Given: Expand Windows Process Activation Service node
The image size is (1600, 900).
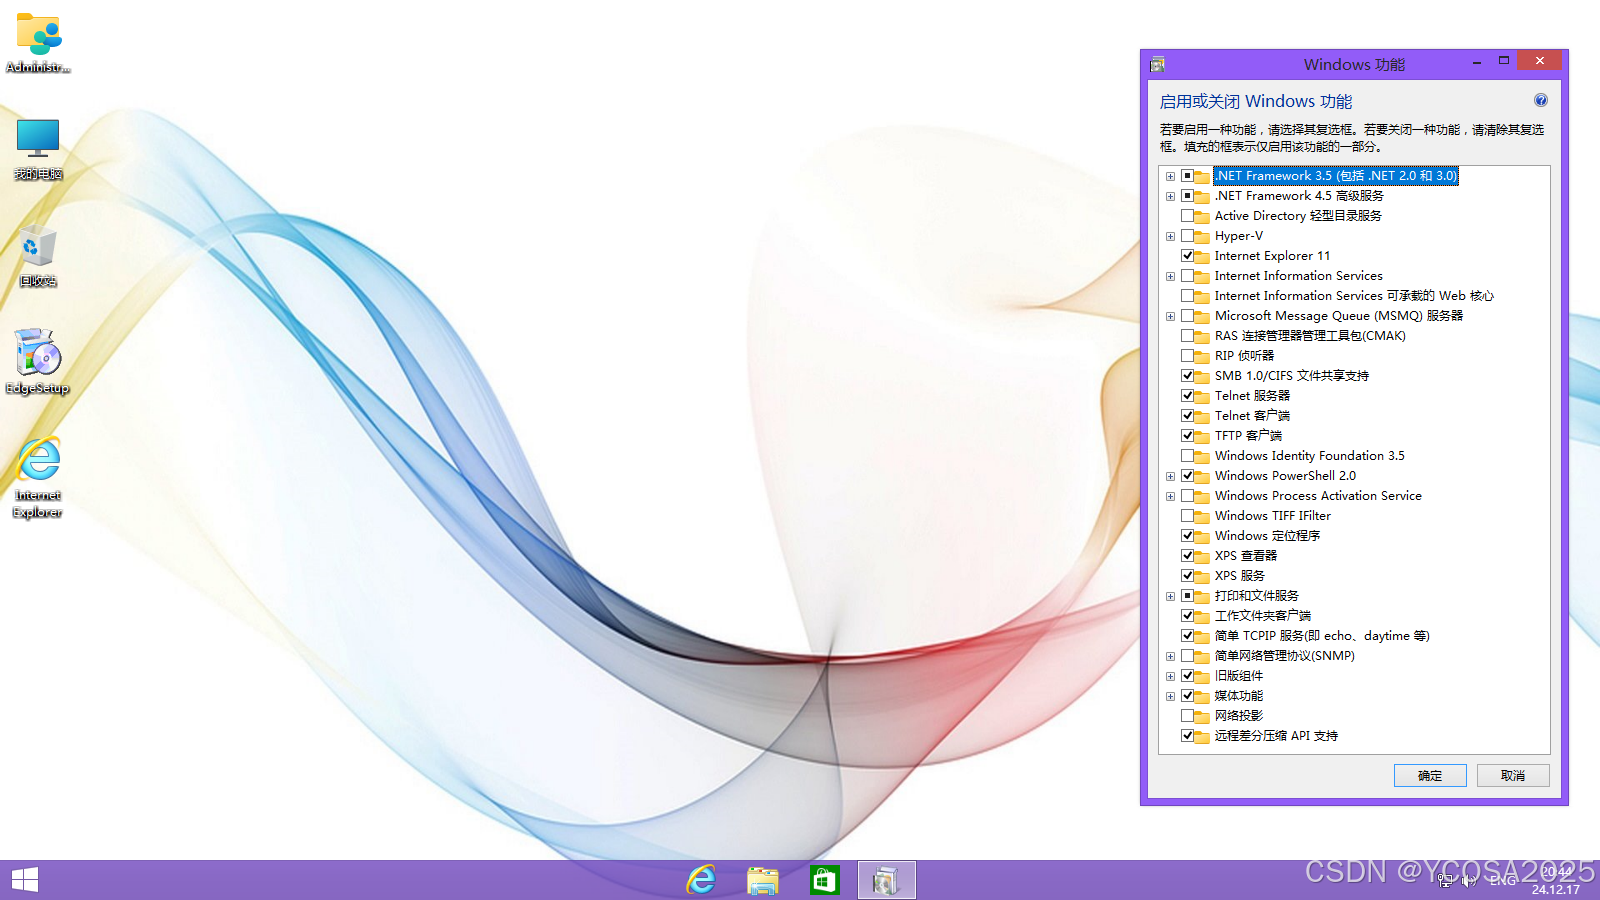Looking at the screenshot, I should coord(1170,496).
